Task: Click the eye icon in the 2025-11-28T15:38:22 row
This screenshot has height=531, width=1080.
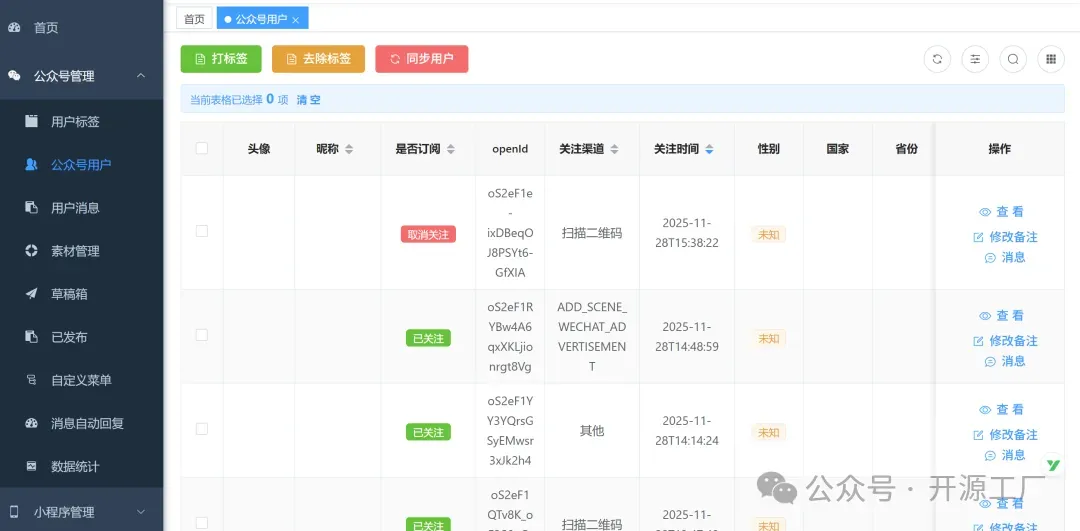Action: 985,212
